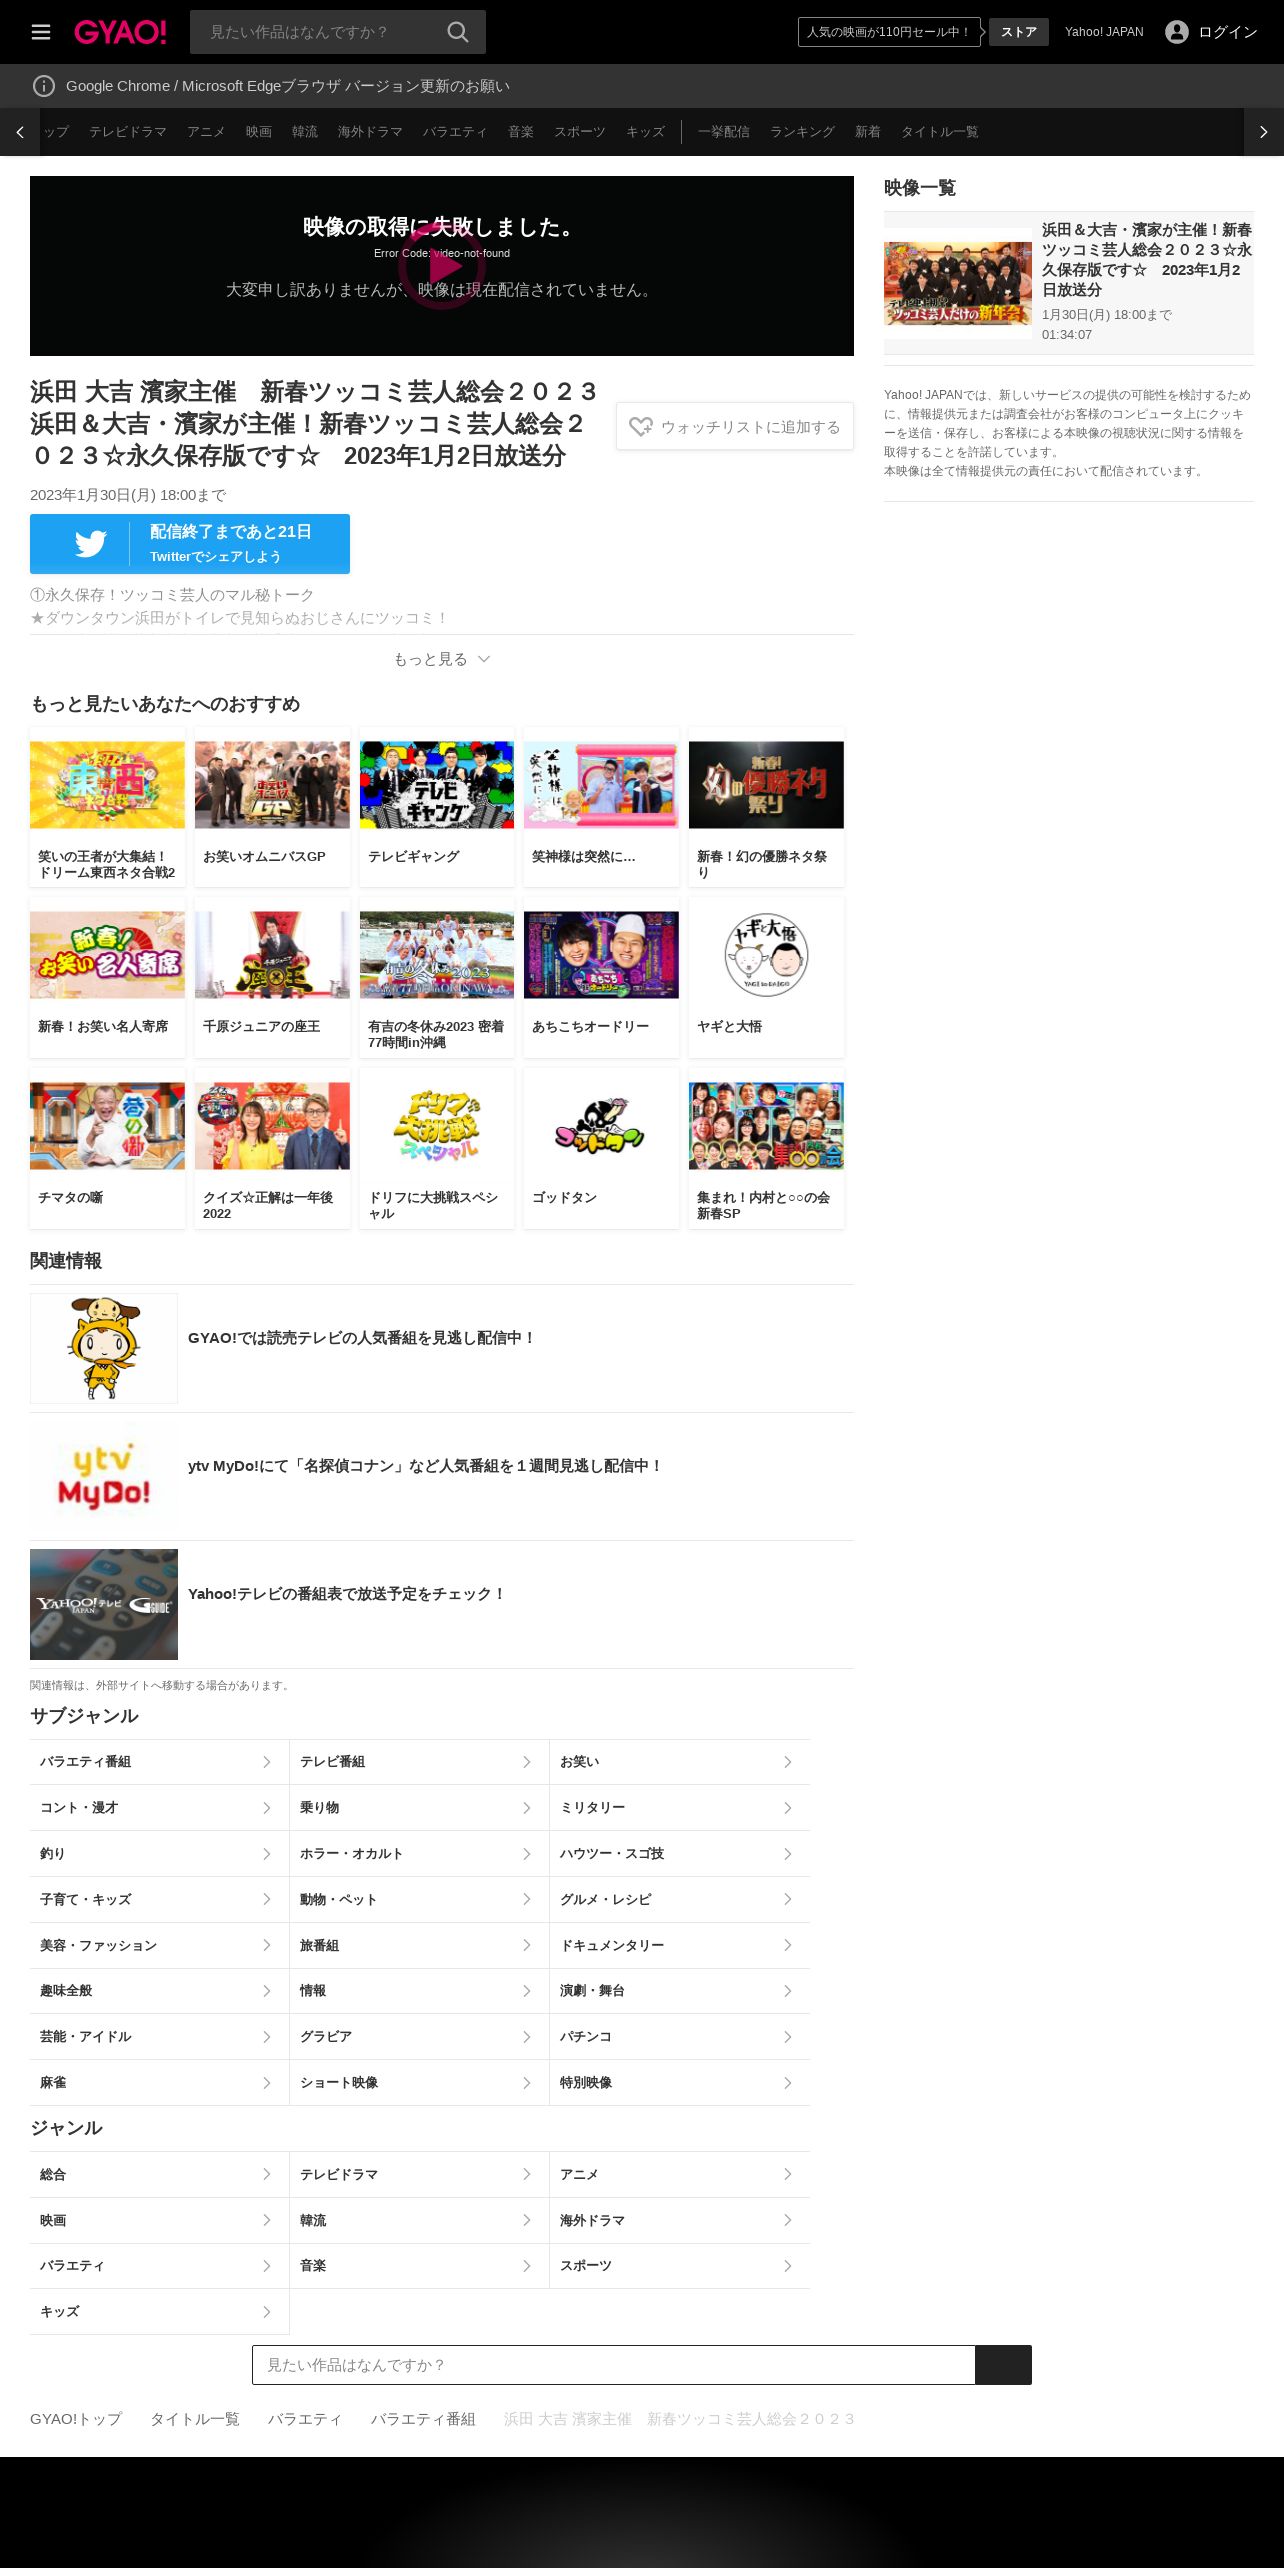Viewport: 1284px width, 2568px height.
Task: Select the 音楽 nav tab
Action: pos(521,132)
